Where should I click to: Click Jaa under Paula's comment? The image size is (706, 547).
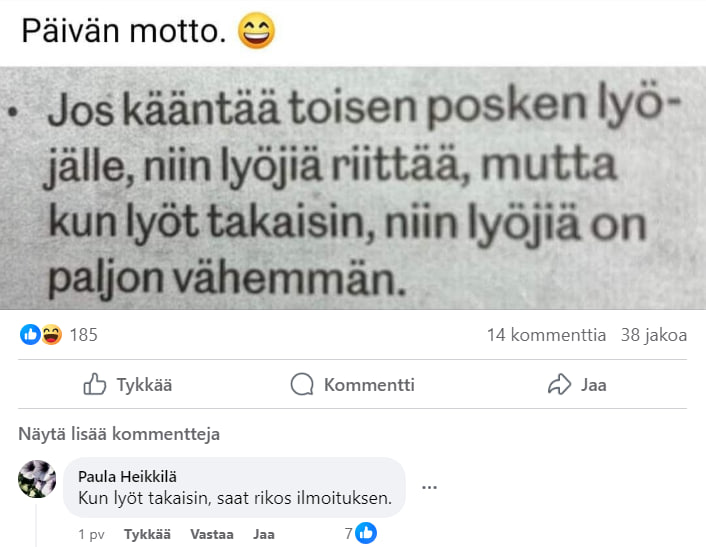[x=263, y=534]
